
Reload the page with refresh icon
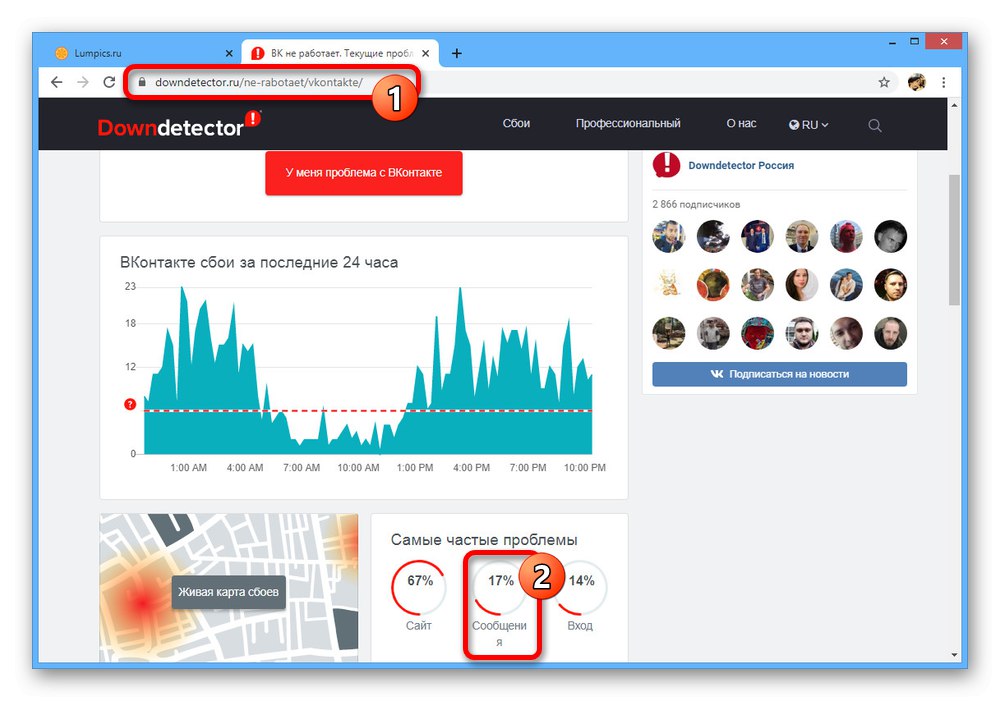pos(109,82)
